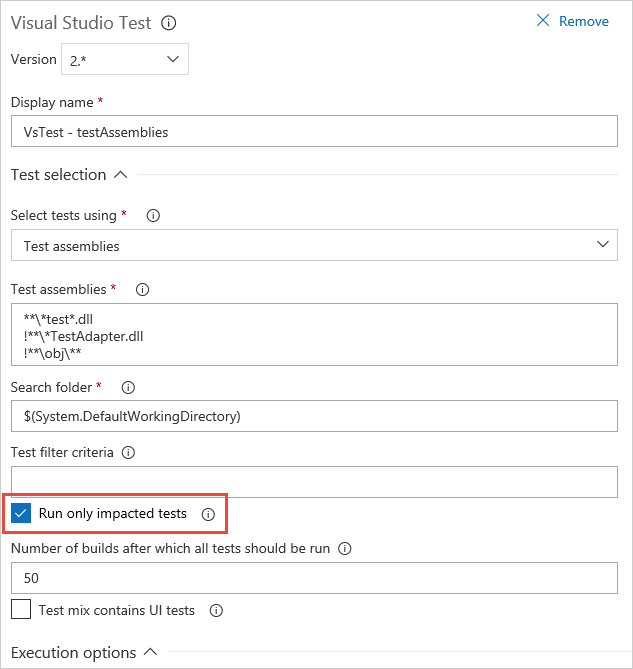Open info for Number of builds setting

click(345, 549)
